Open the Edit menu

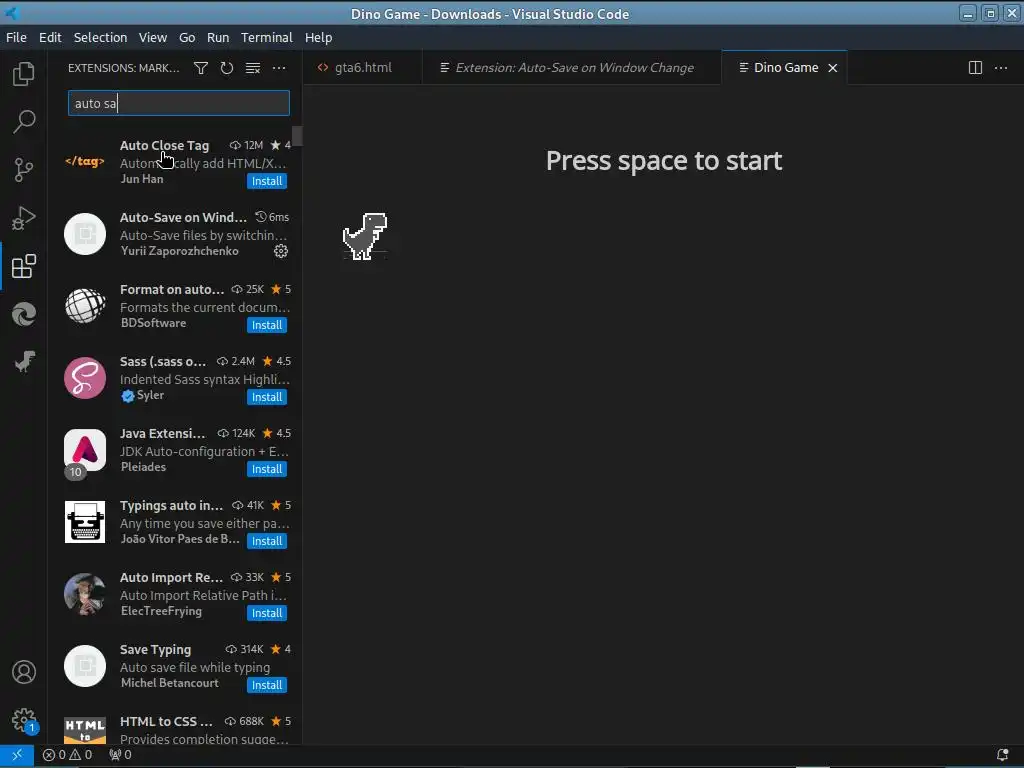coord(50,37)
